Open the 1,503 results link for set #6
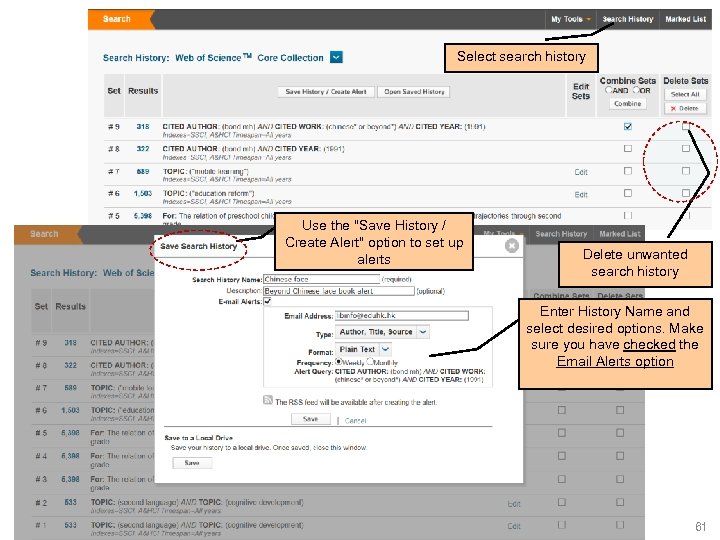Image resolution: width=720 pixels, height=540 pixels. pos(143,193)
